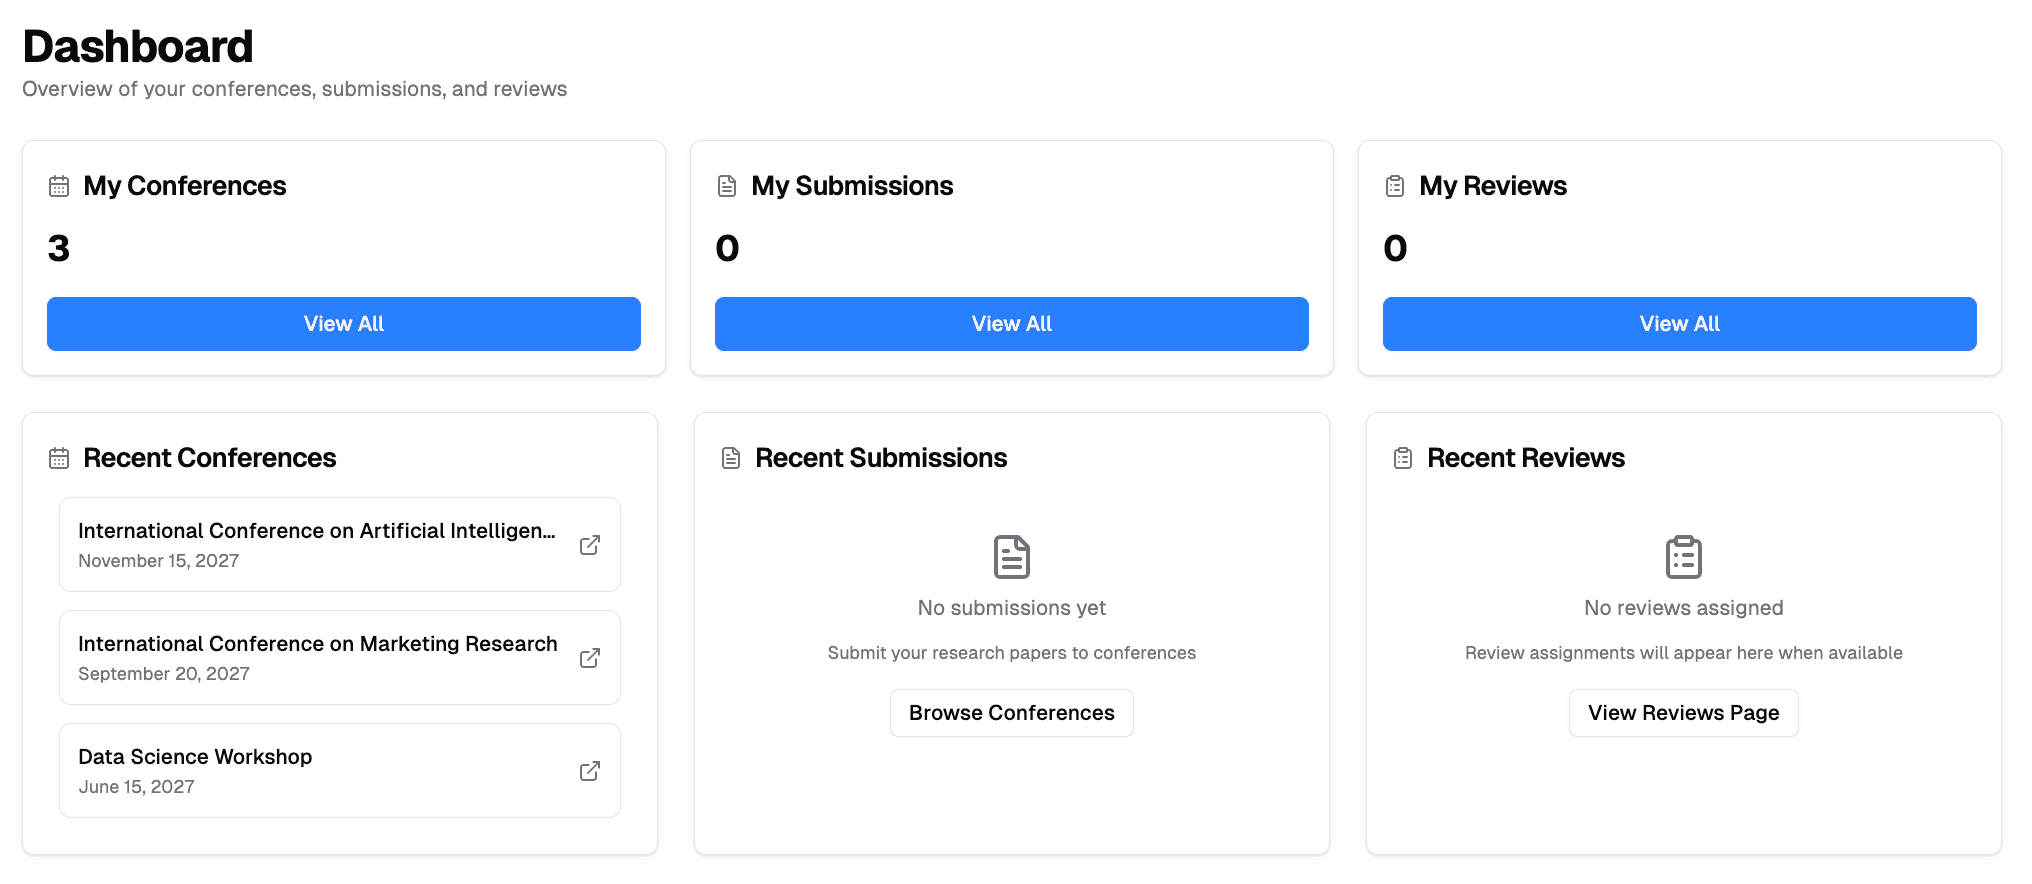Click the large empty-state reviews clipboard icon
Viewport: 2032px width, 884px height.
[x=1683, y=557]
